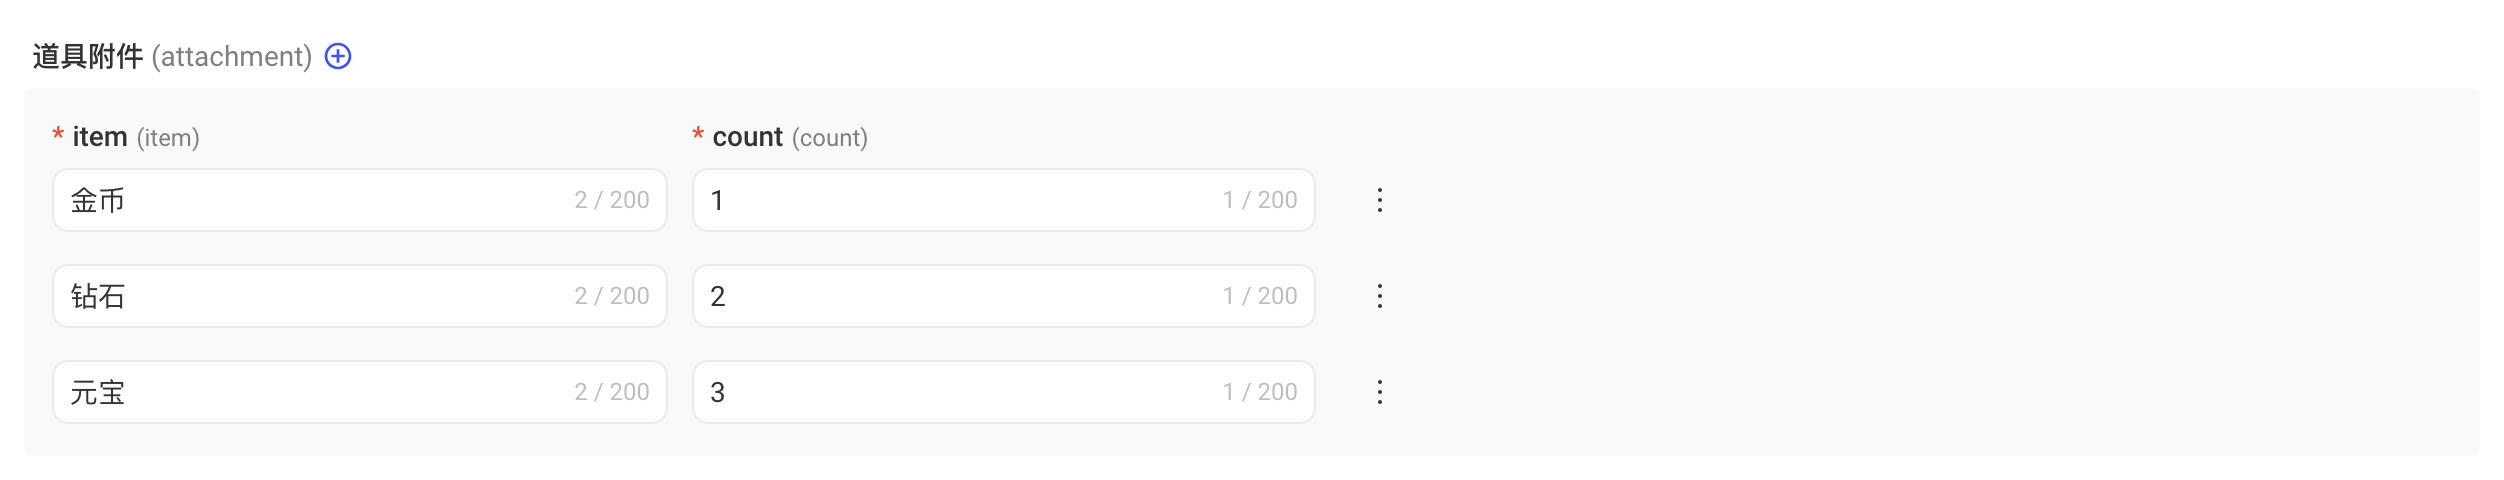Select the count field with value 1
2504x480 pixels.
[1003, 200]
